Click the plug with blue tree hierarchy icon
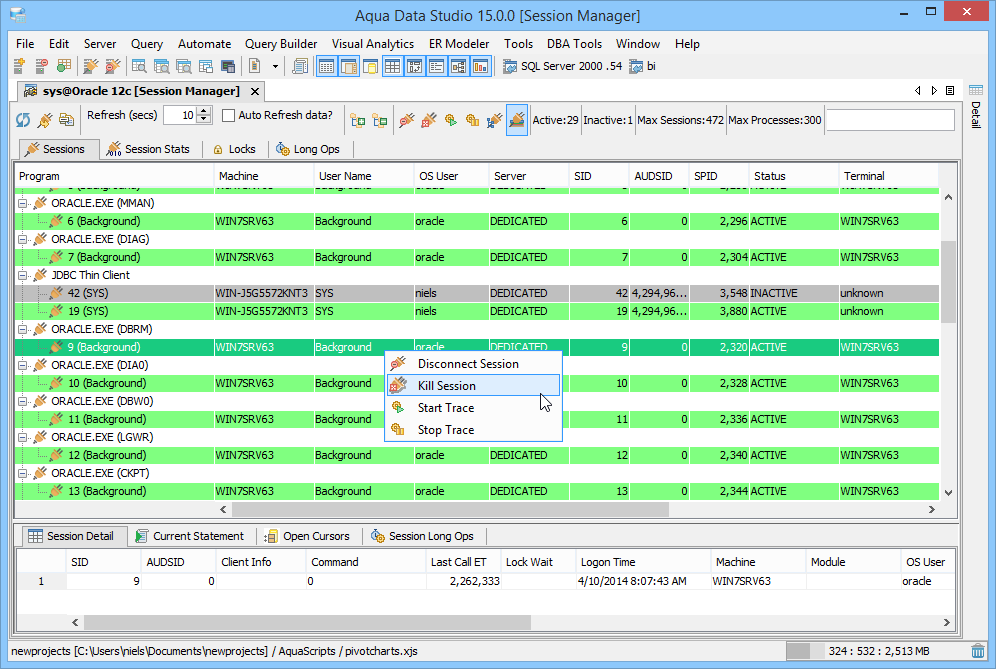This screenshot has height=669, width=996. point(494,120)
